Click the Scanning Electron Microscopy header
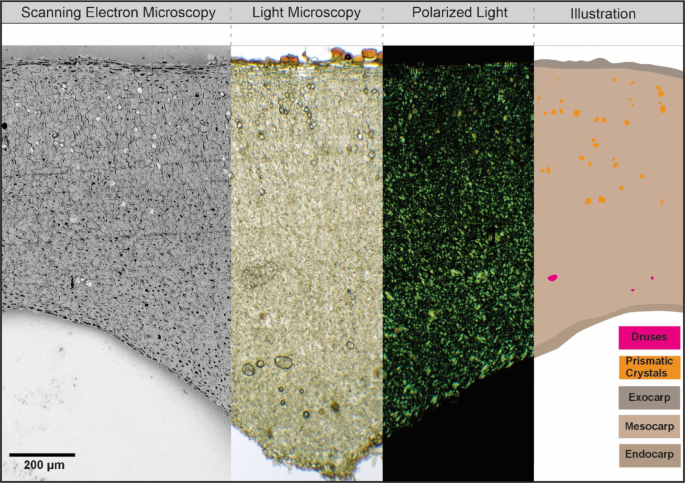This screenshot has height=483, width=685. [118, 13]
